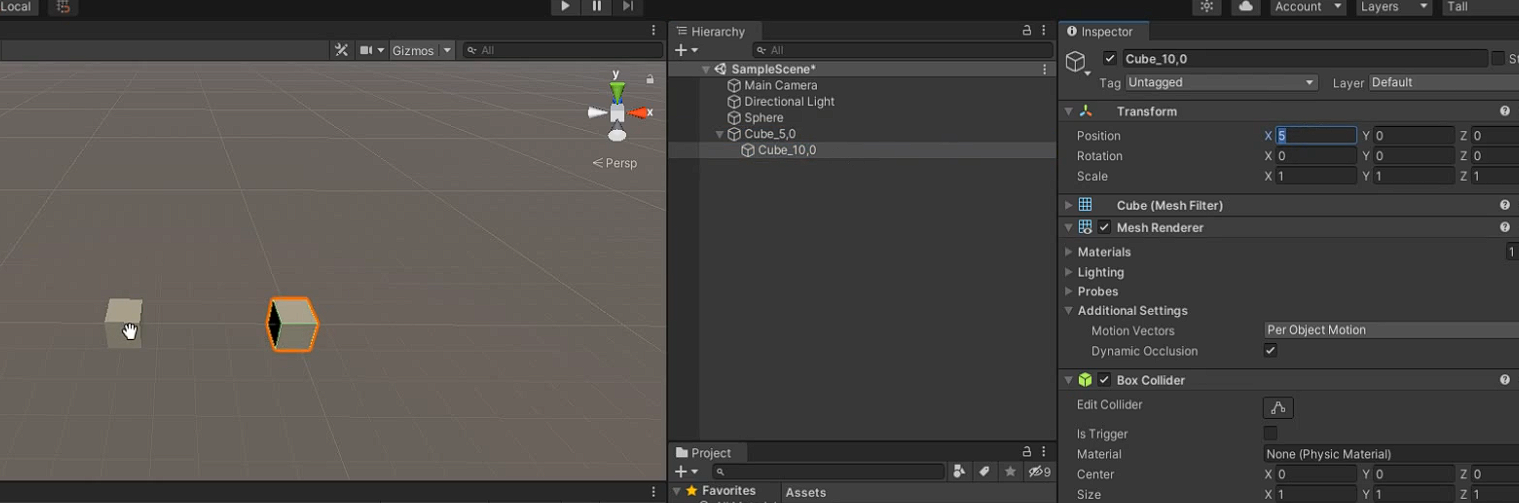Toggle Persp projection label
This screenshot has height=503, width=1519.
[x=615, y=163]
